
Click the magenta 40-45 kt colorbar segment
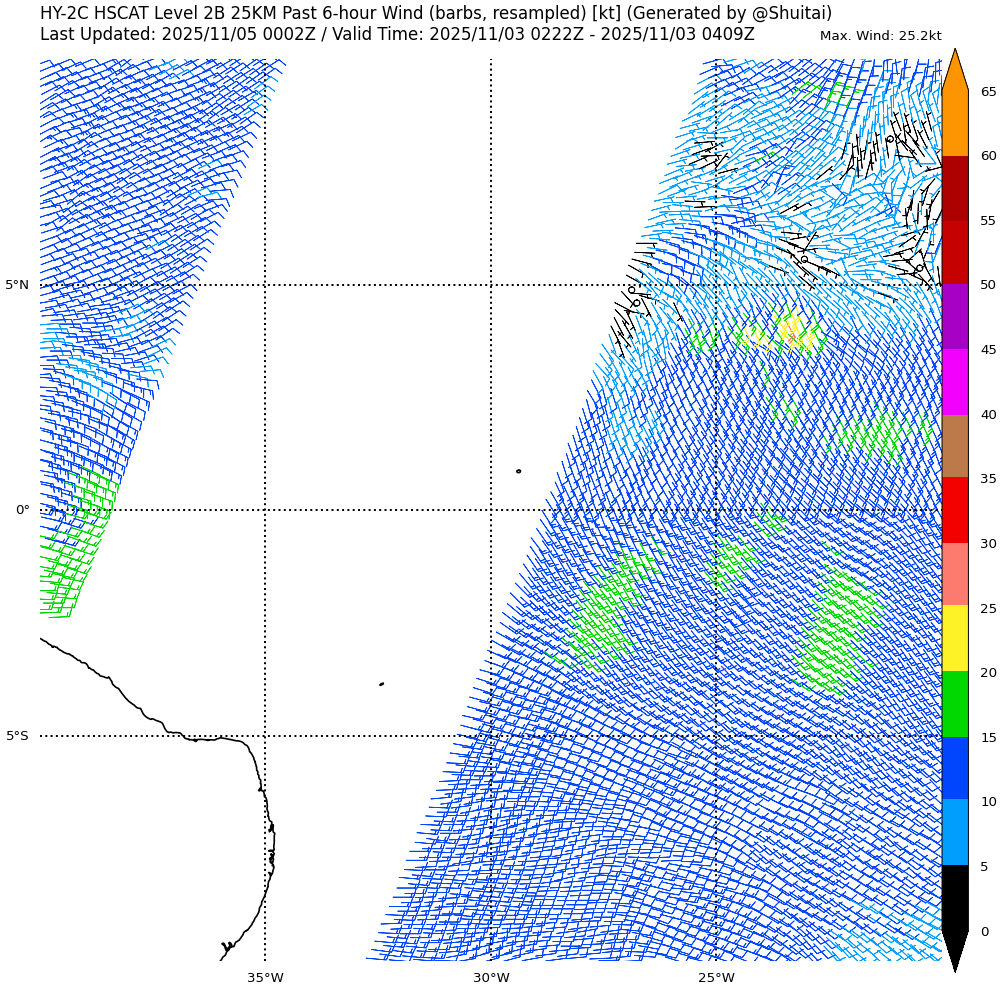(954, 382)
